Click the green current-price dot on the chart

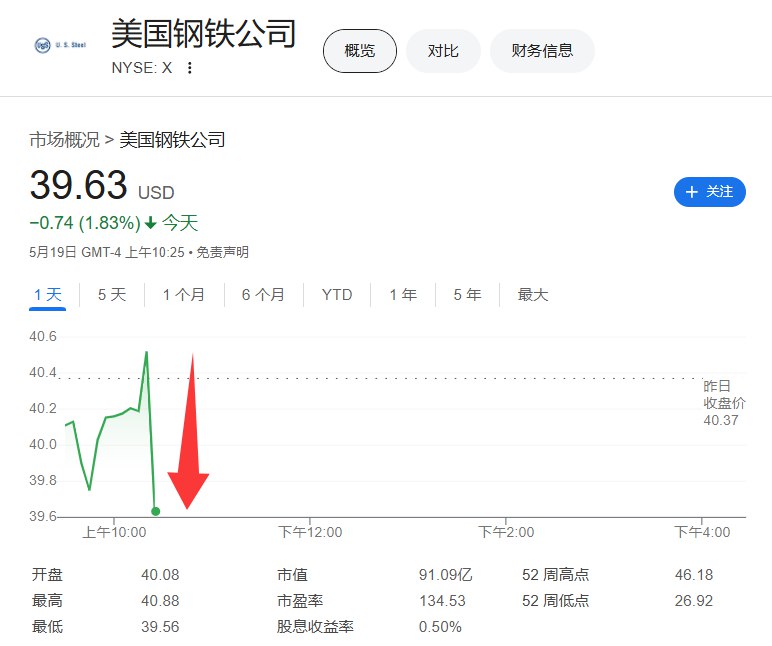[156, 511]
